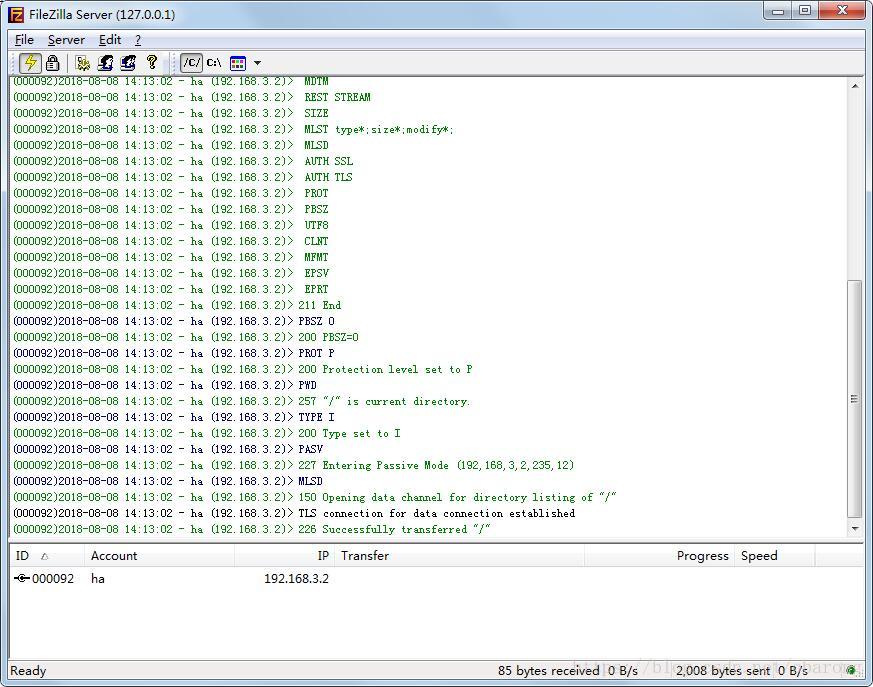
Task: Click the lock server padlock icon
Action: (53, 62)
